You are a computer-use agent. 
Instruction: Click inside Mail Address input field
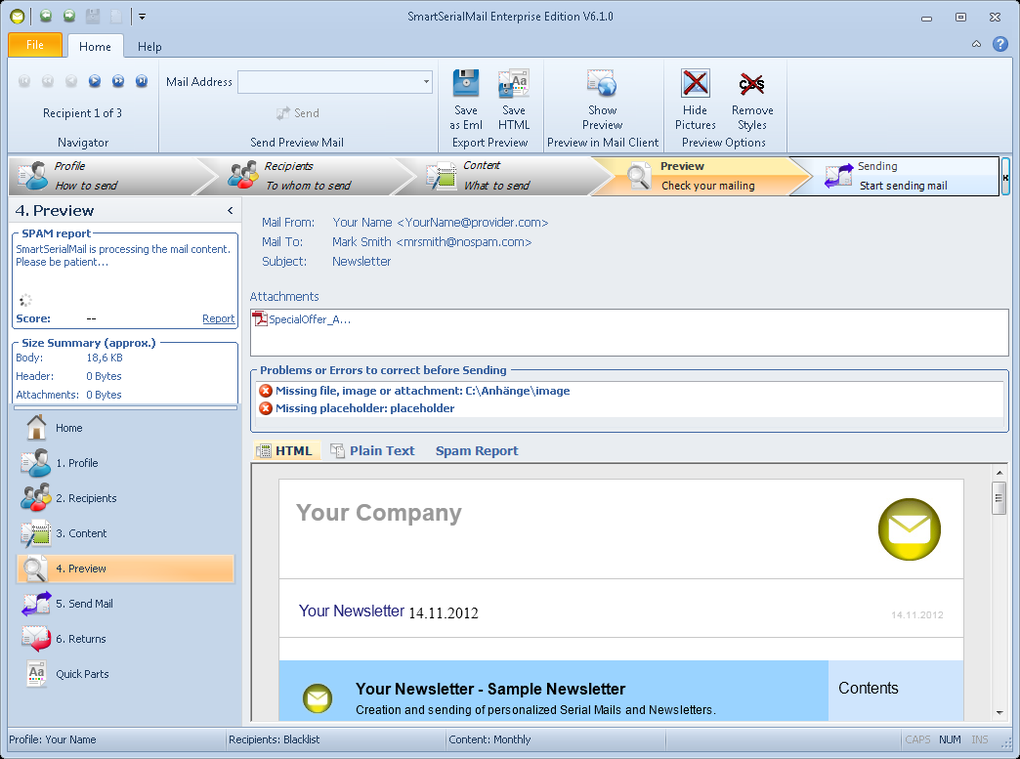click(329, 82)
